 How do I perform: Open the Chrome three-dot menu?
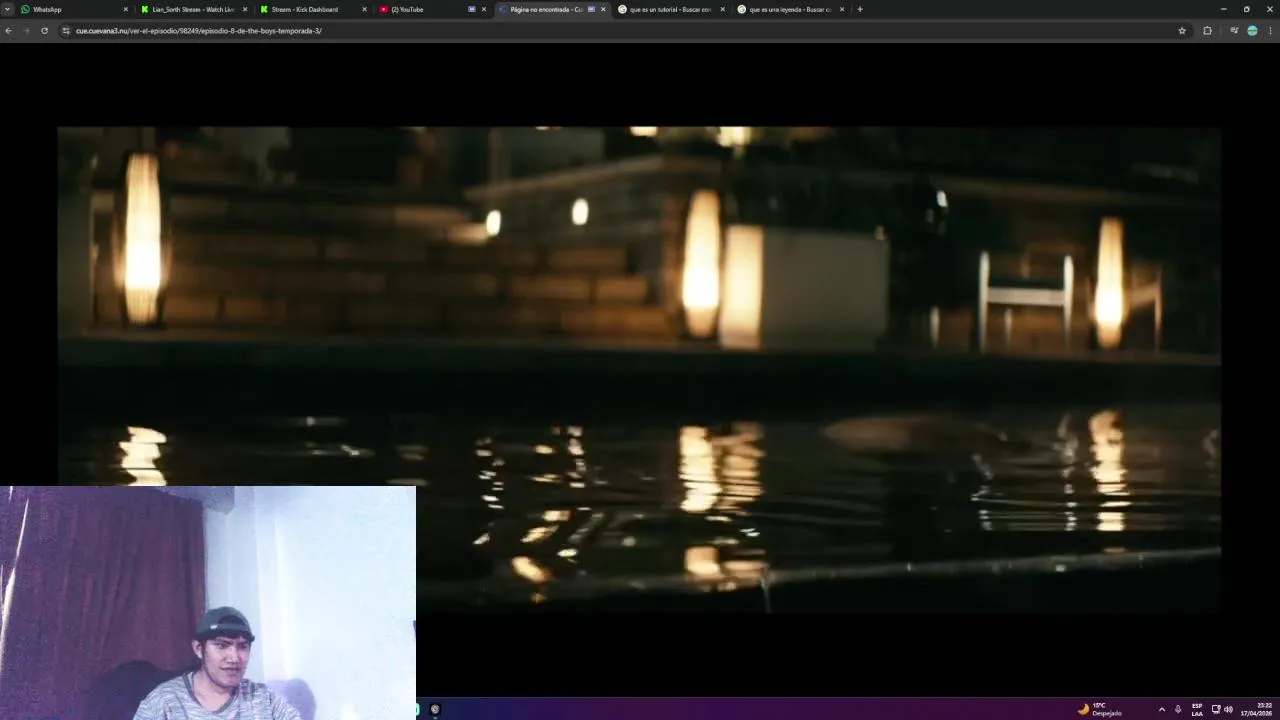(1271, 31)
